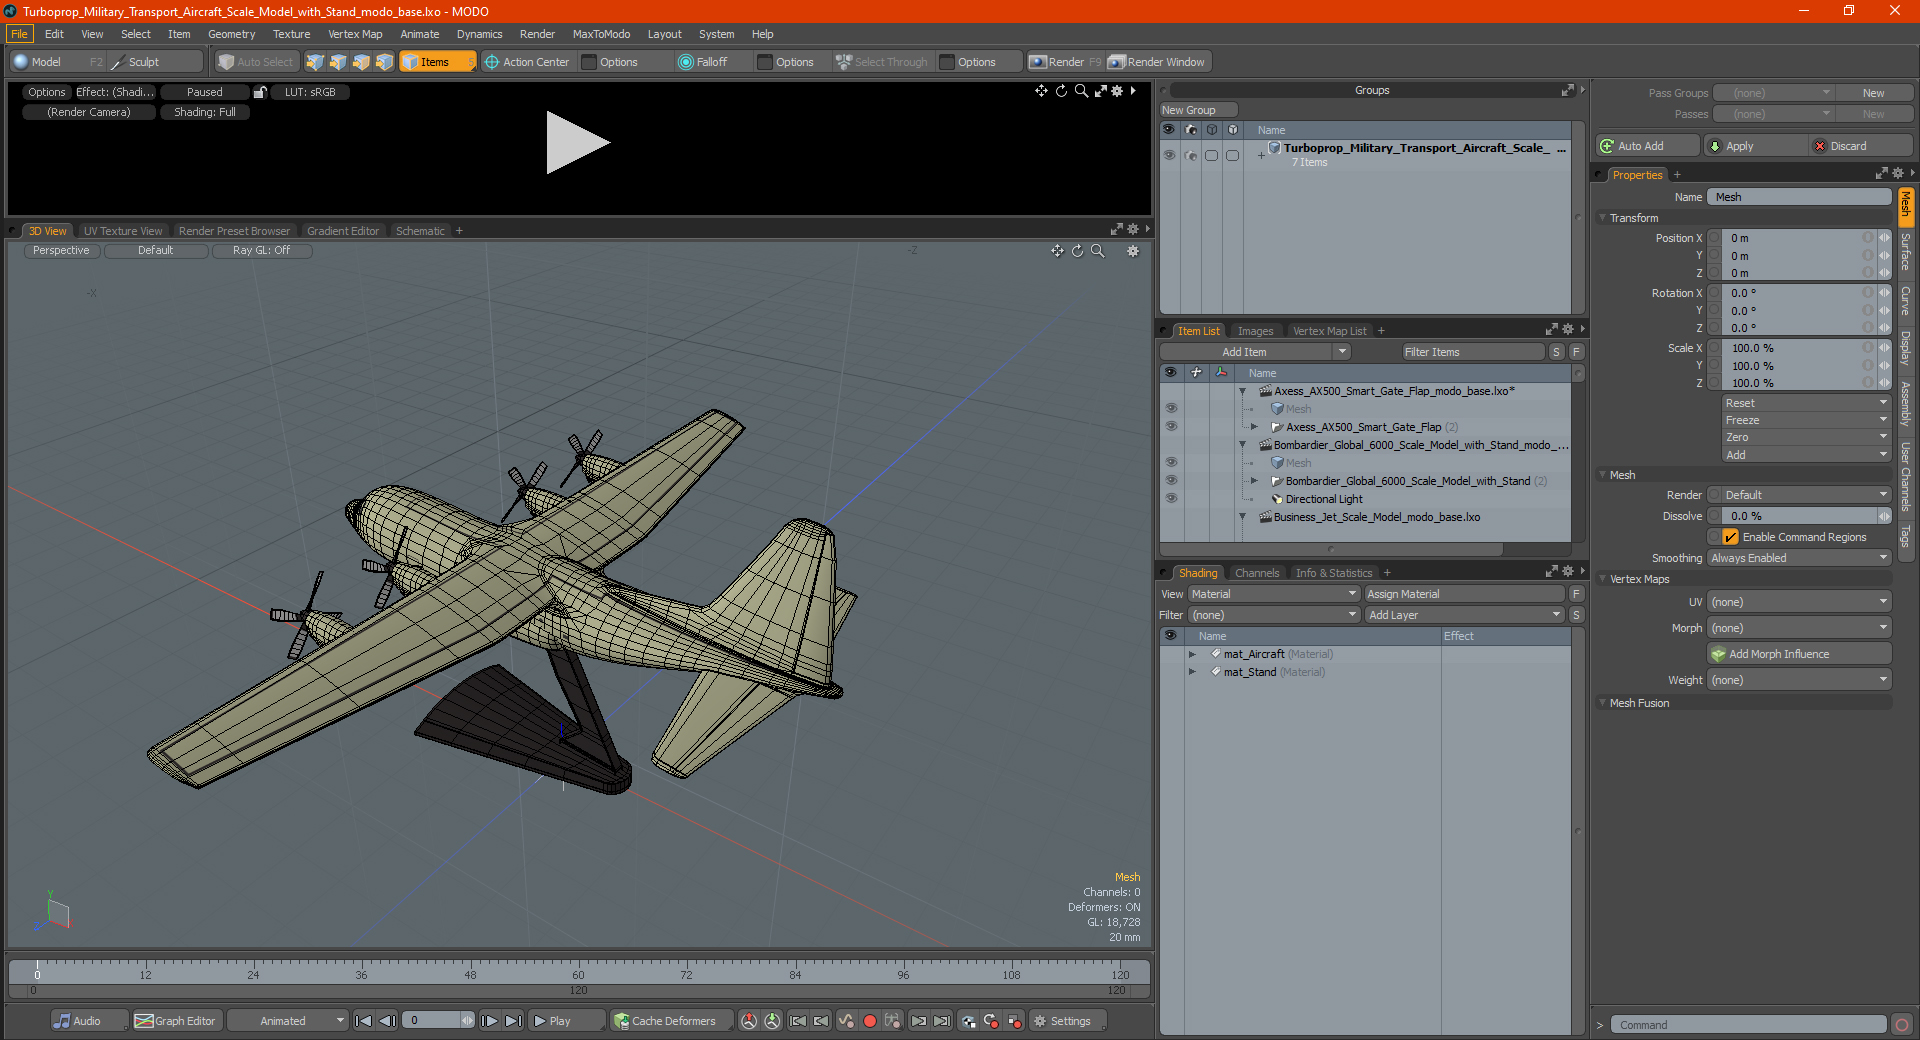This screenshot has height=1040, width=1920.
Task: Expand Bombardier_Global_6000_Scale_Model_with_Stand item
Action: tap(1255, 481)
